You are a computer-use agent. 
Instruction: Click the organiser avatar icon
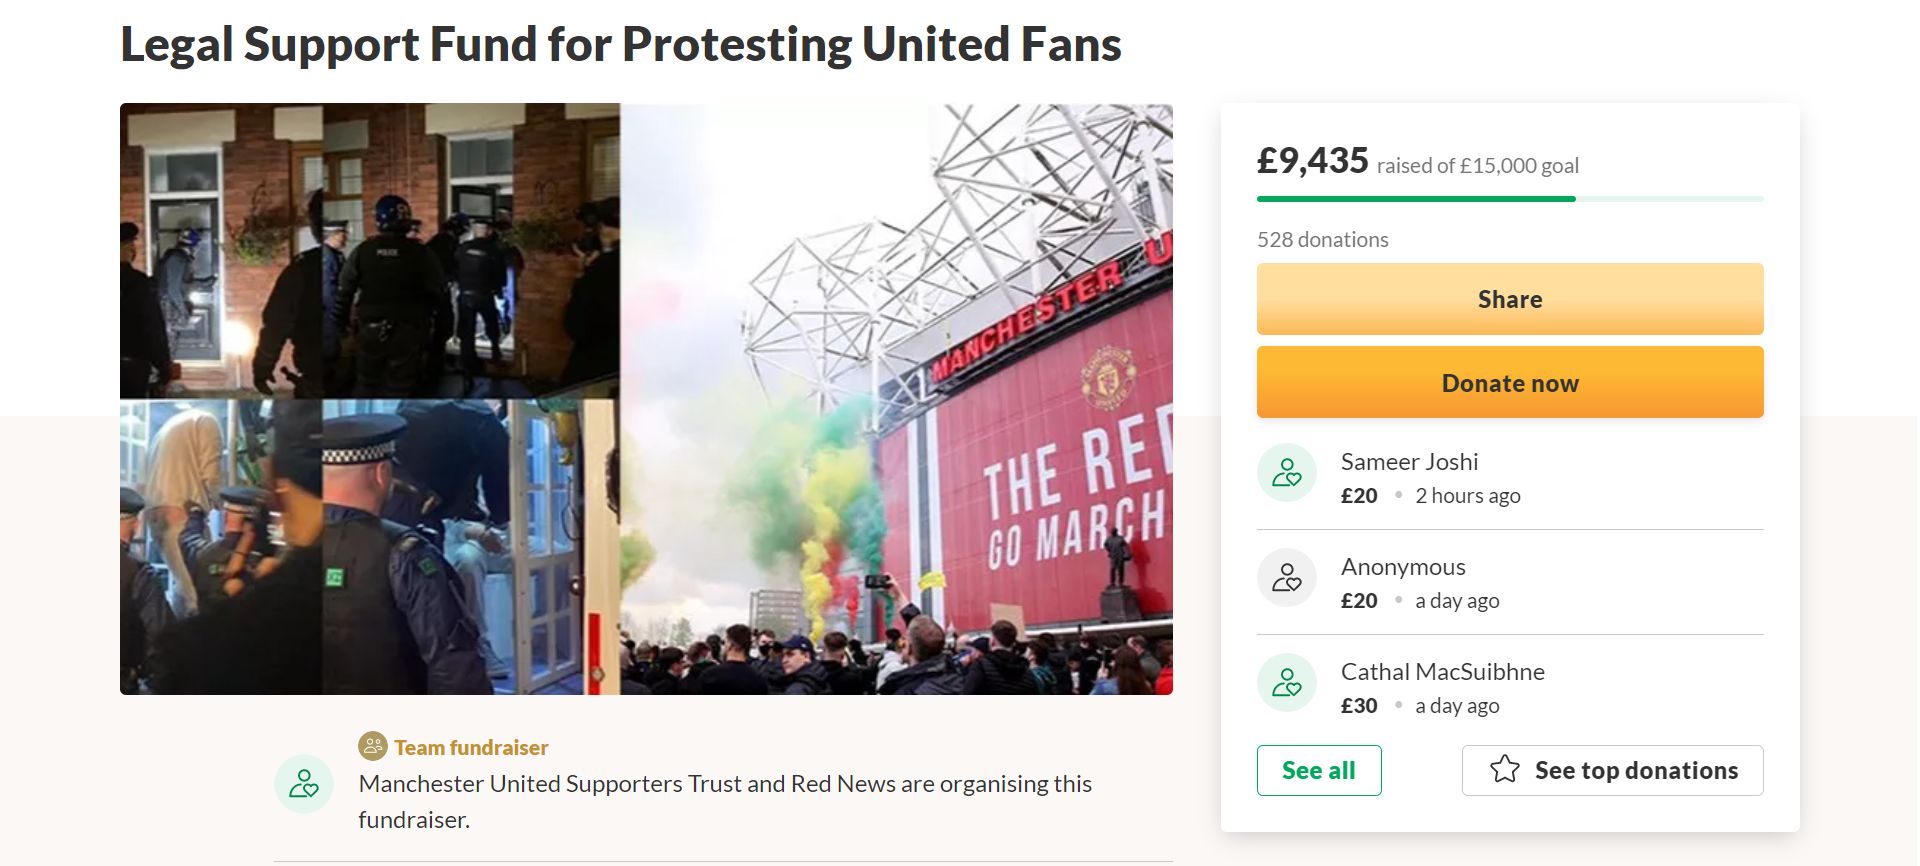pos(304,784)
